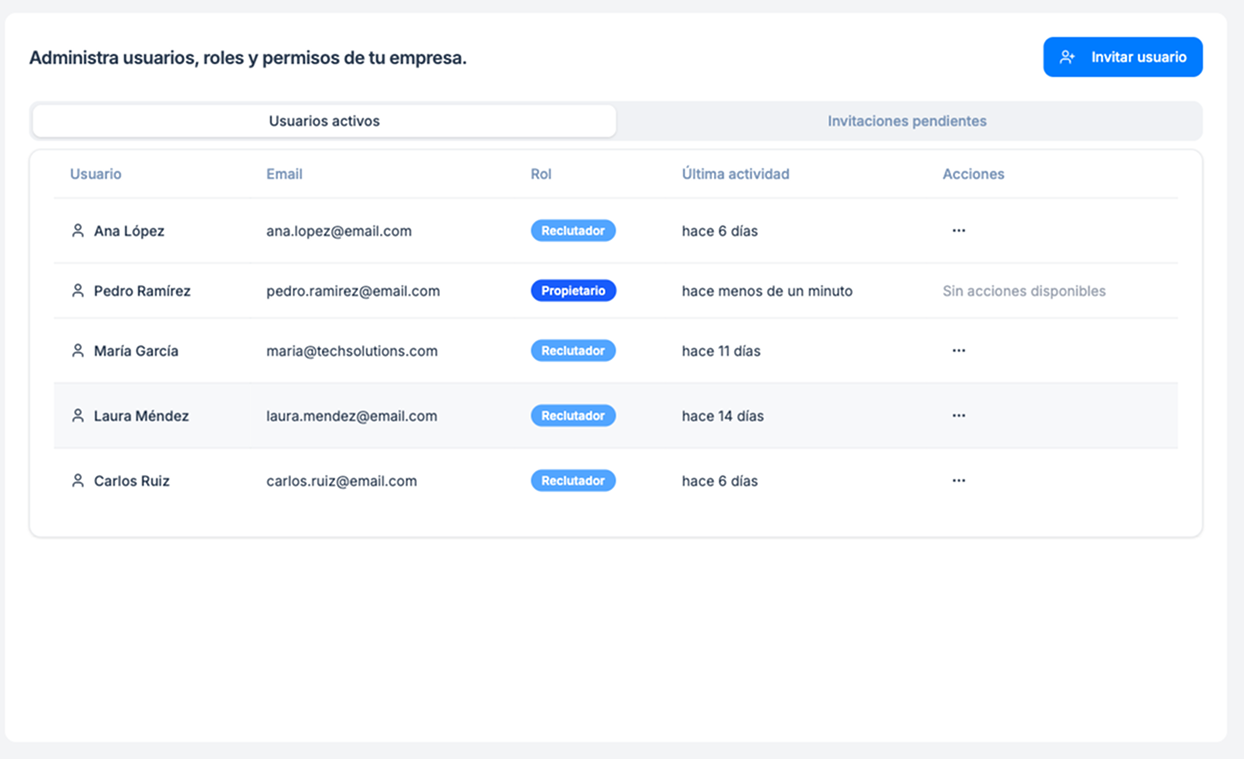Click the user icon beside Carlos Ruiz
Screen dimensions: 1244x759
pyautogui.click(x=77, y=480)
